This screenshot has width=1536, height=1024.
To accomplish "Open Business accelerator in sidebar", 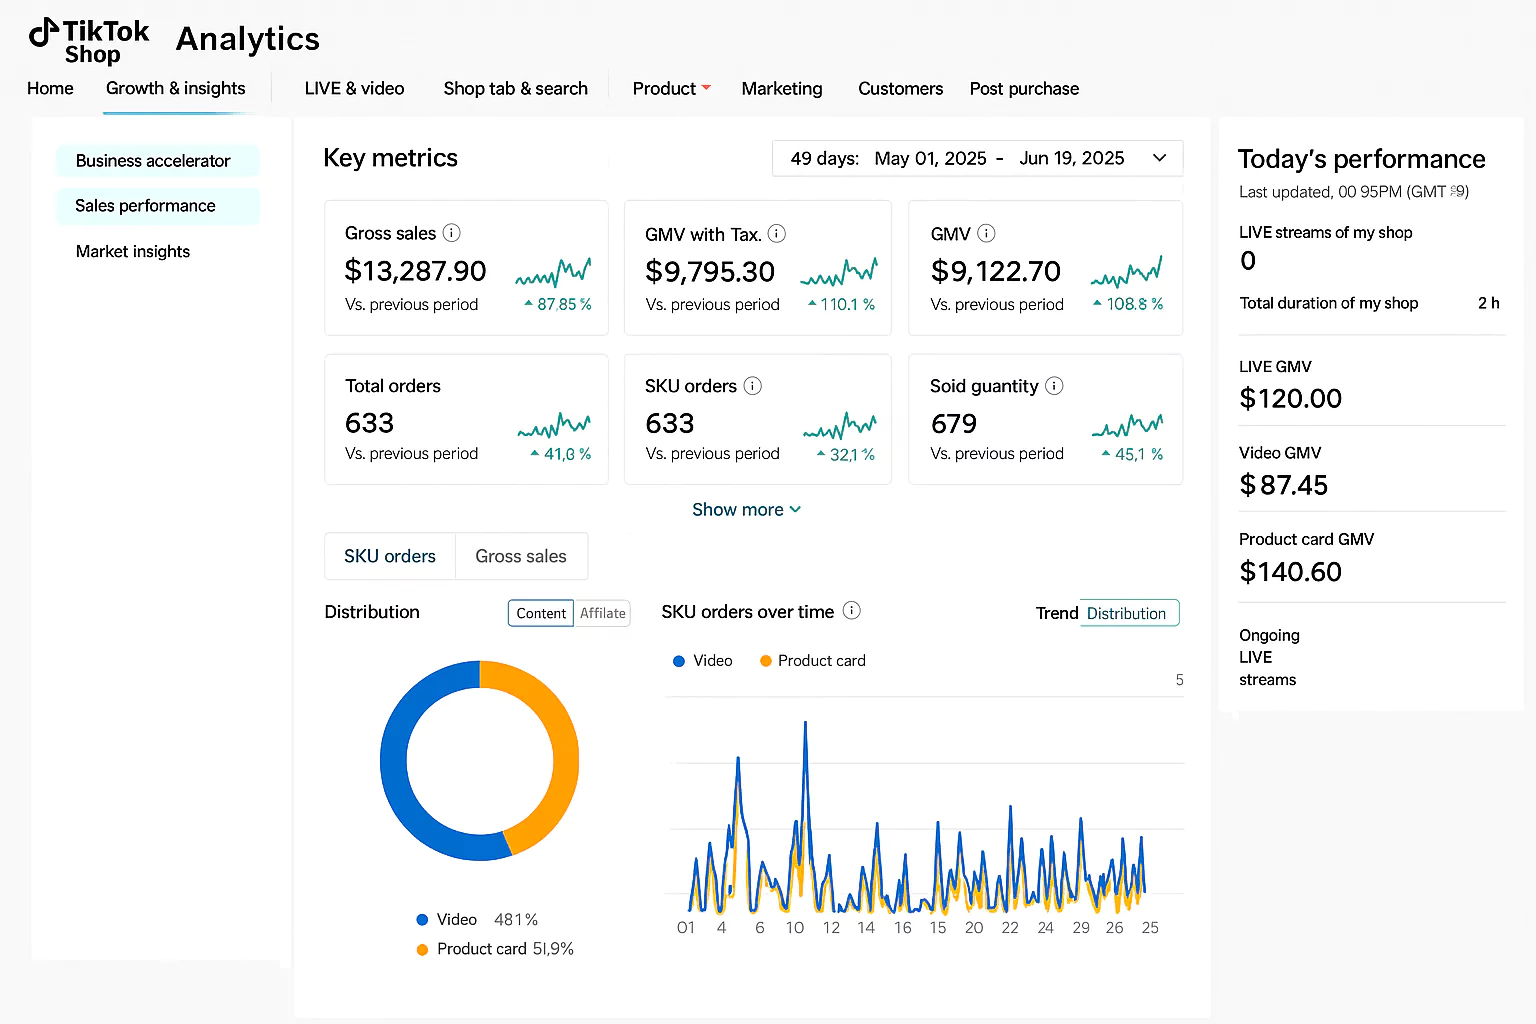I will tap(158, 161).
